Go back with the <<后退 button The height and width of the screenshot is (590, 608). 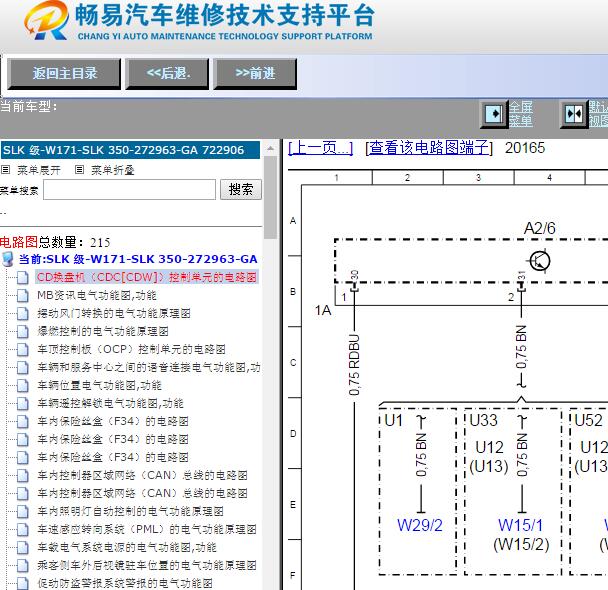click(x=168, y=73)
